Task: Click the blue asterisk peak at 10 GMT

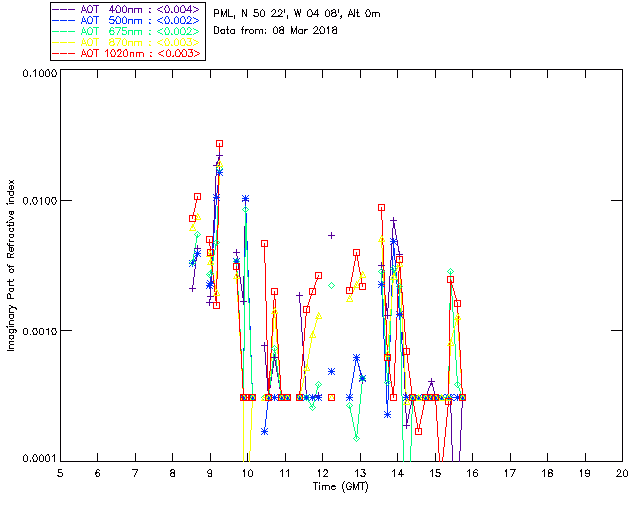Action: pyautogui.click(x=245, y=199)
